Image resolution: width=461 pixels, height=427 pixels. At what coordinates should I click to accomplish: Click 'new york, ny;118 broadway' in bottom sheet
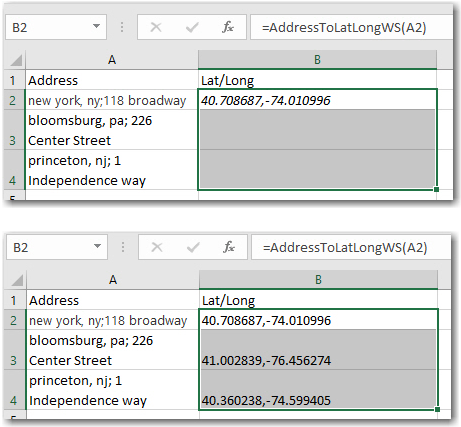(113, 320)
